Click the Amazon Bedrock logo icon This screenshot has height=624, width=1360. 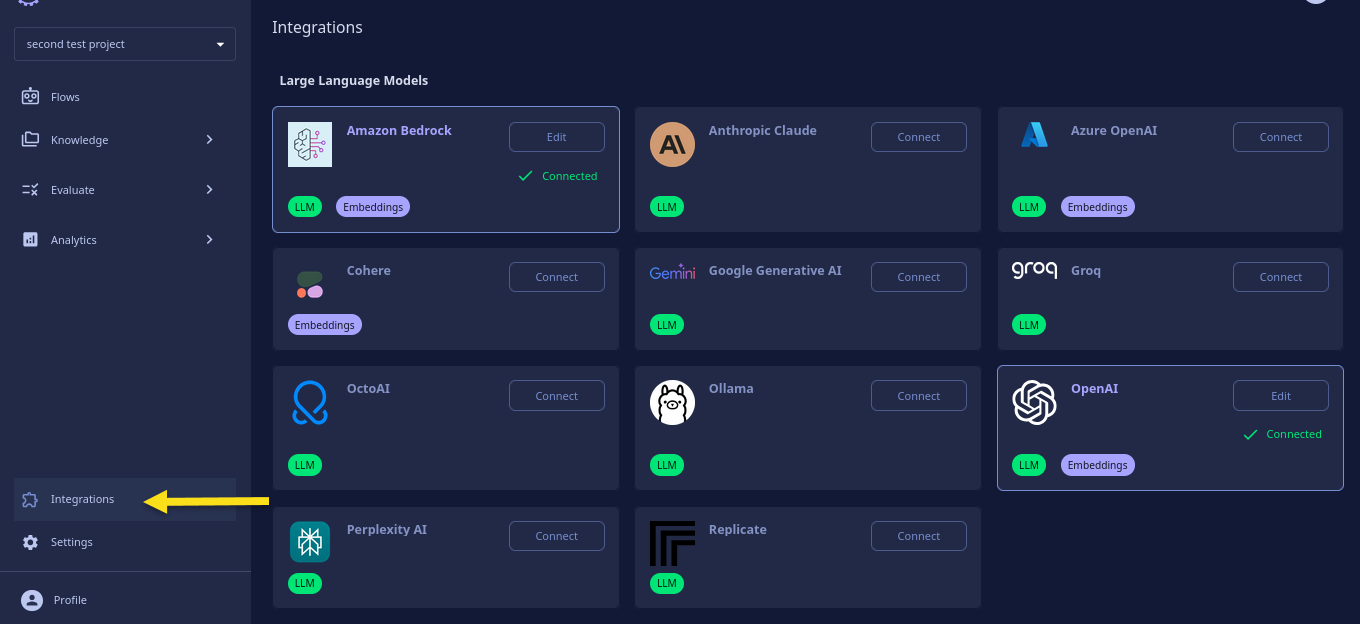[310, 144]
